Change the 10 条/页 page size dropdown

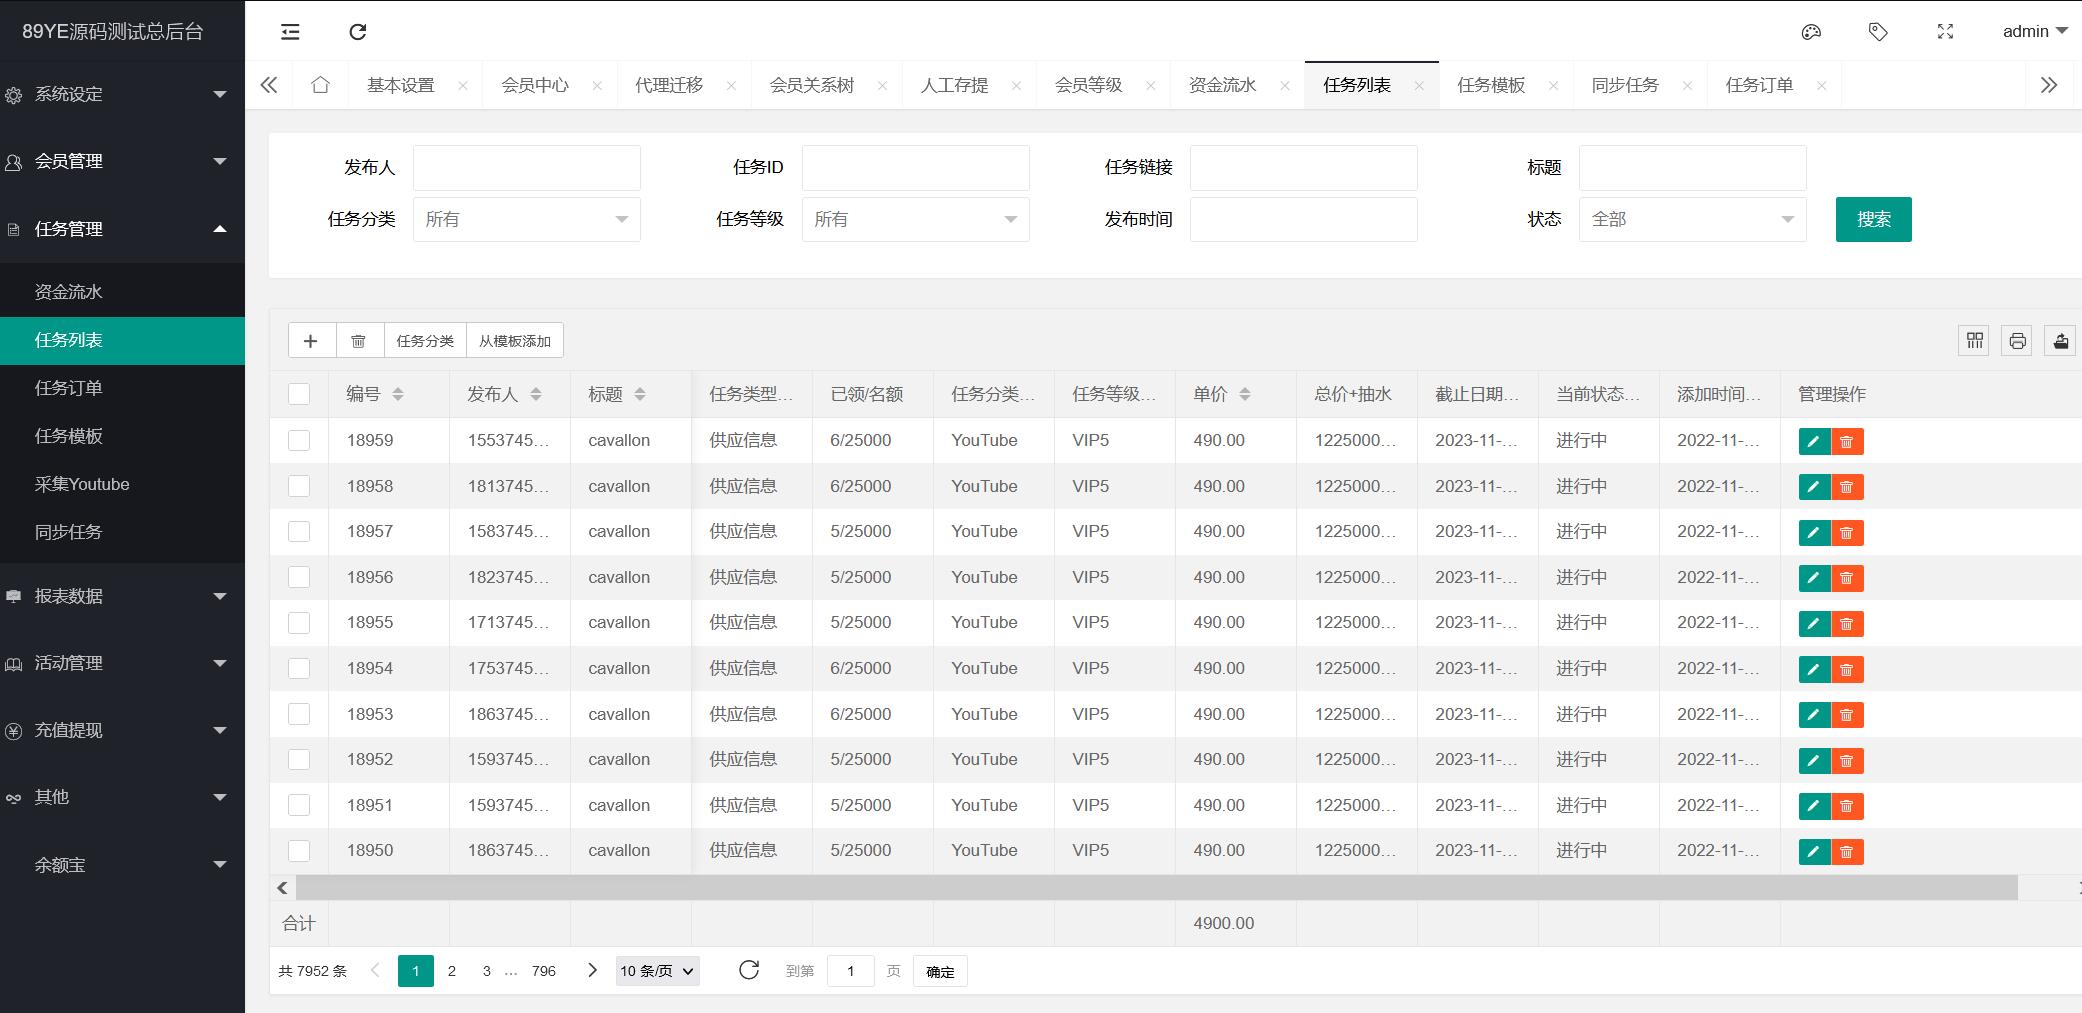[657, 971]
